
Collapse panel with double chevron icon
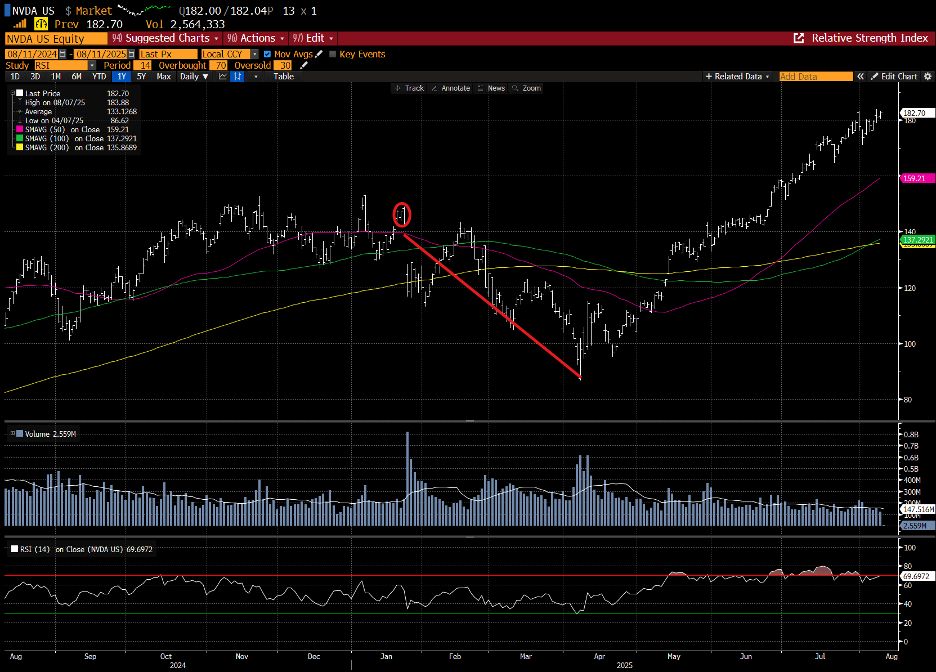pyautogui.click(x=860, y=76)
